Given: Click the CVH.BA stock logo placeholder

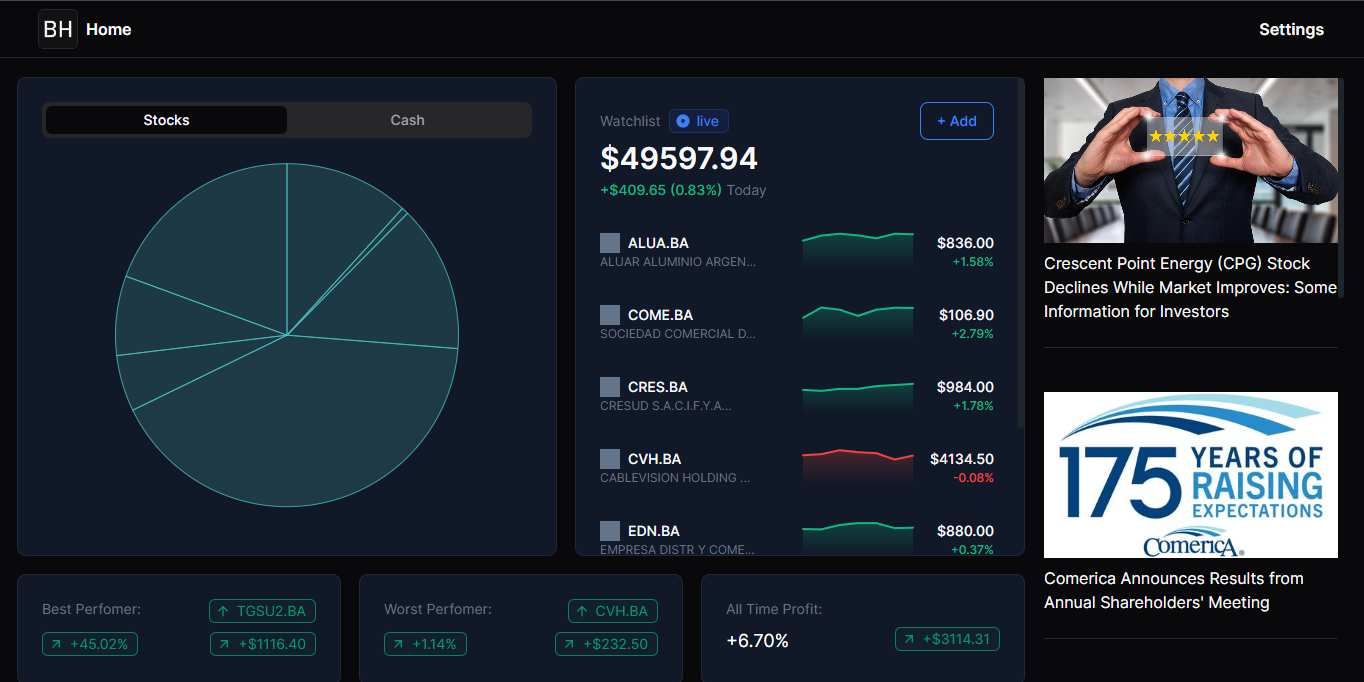Looking at the screenshot, I should pos(610,459).
